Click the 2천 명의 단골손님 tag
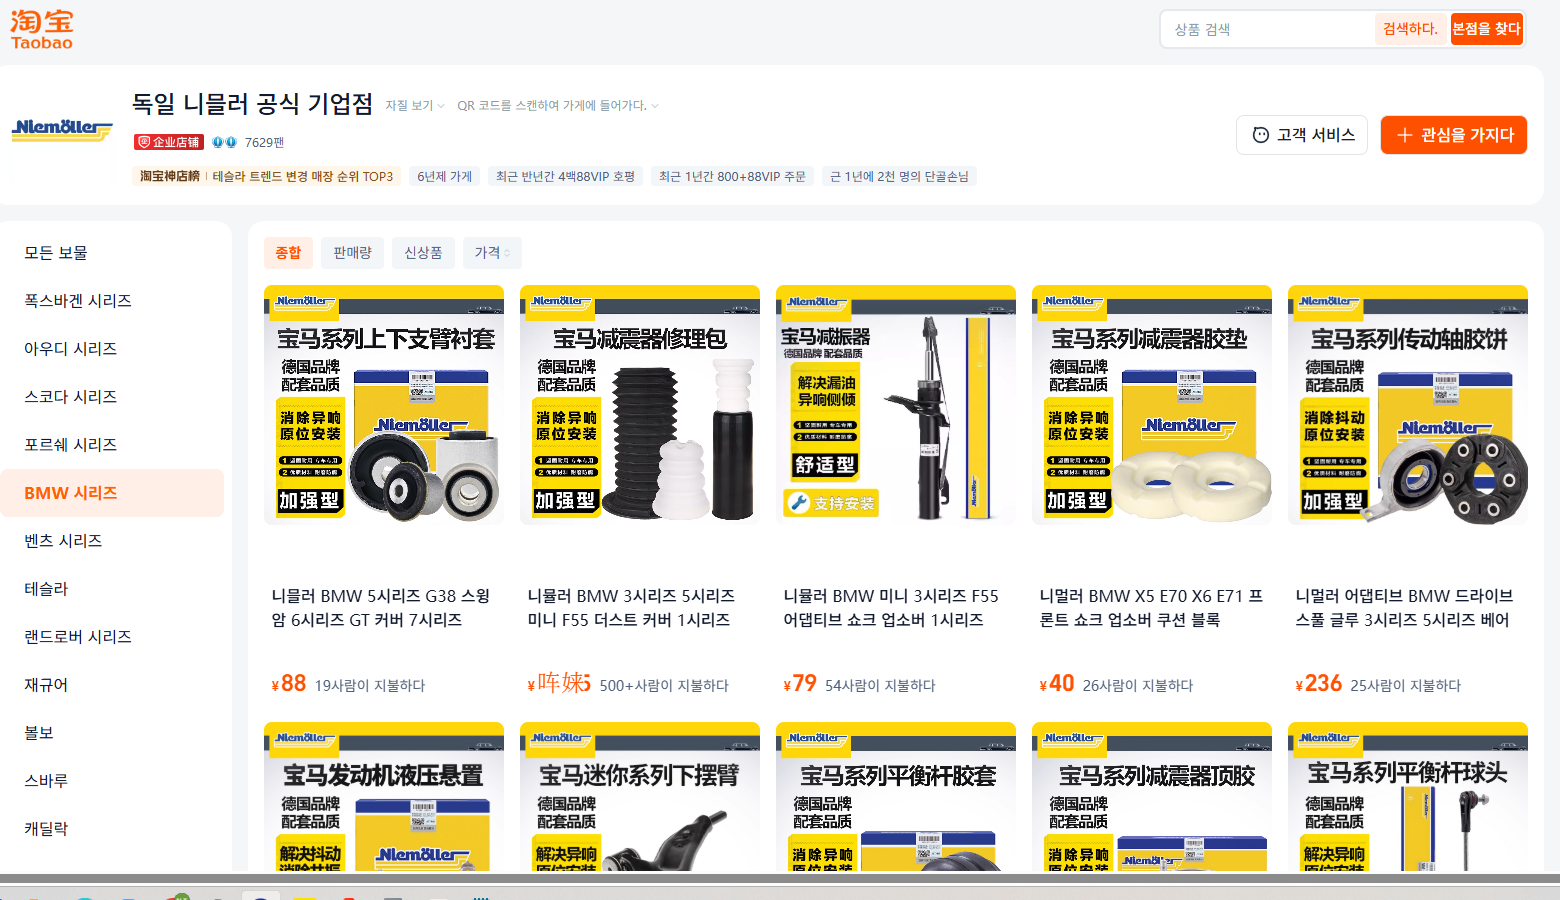 point(899,176)
